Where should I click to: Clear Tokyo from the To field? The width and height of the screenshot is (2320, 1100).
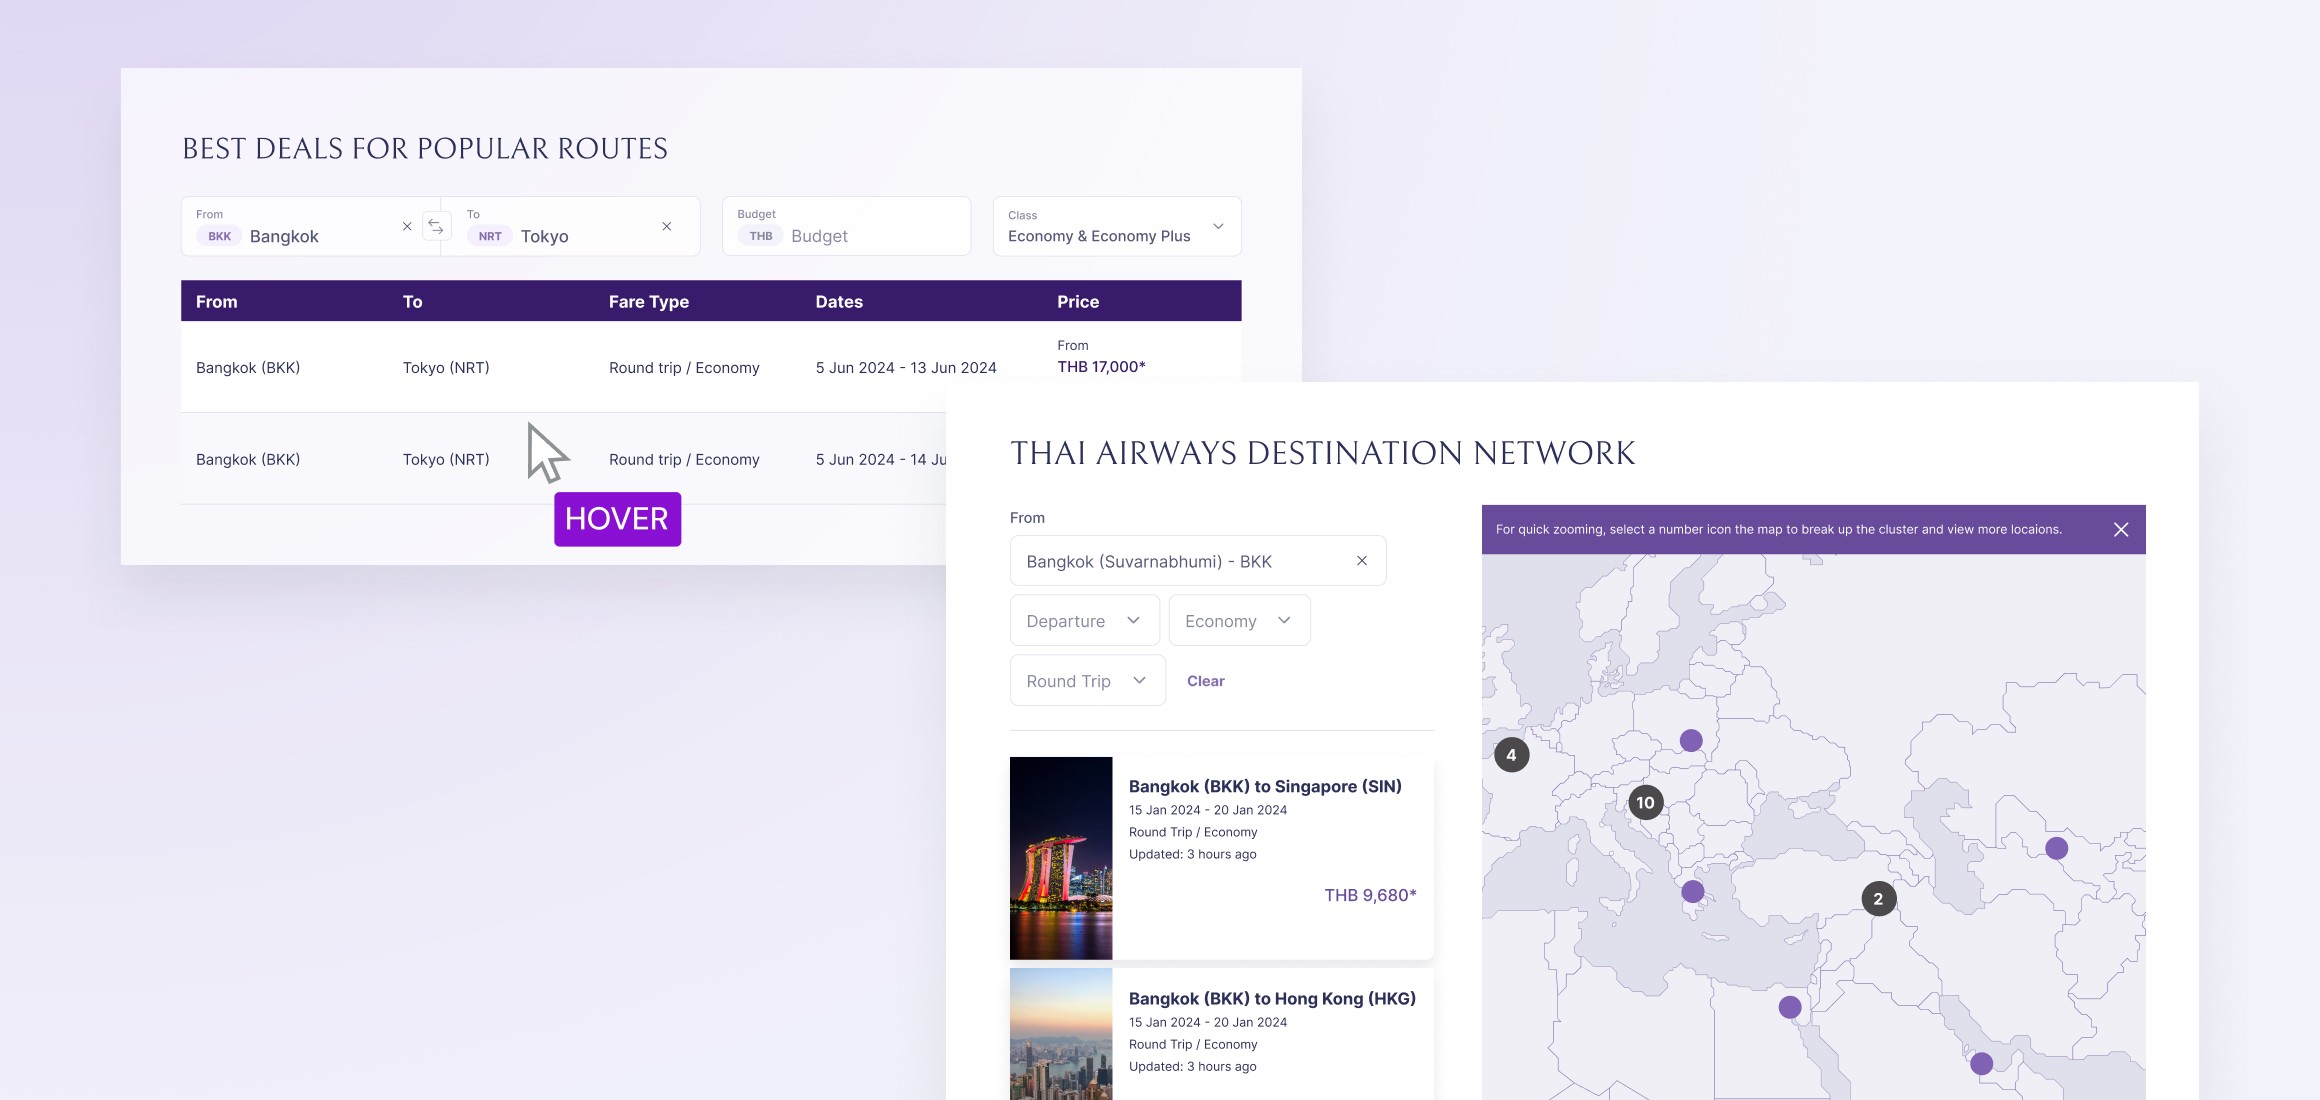tap(667, 227)
